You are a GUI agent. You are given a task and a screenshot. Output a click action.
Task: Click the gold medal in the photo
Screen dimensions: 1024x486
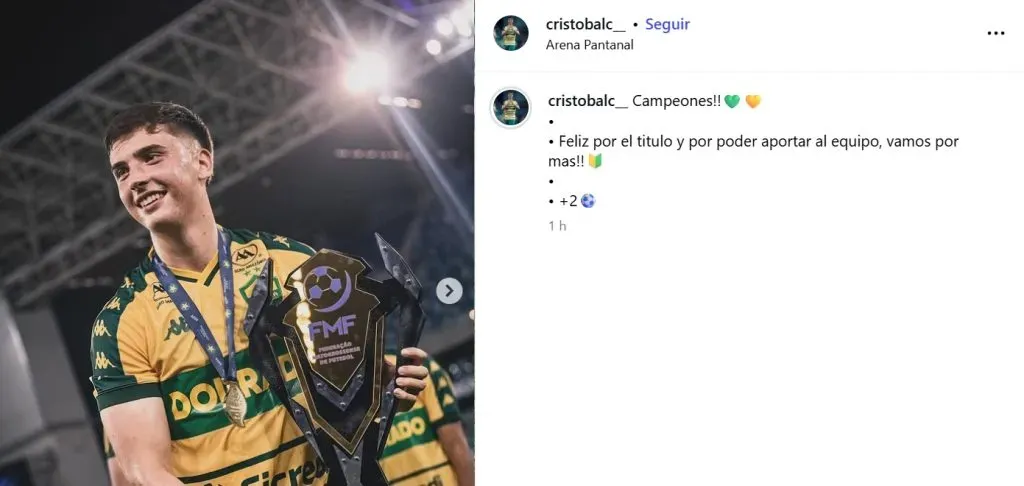pos(236,403)
